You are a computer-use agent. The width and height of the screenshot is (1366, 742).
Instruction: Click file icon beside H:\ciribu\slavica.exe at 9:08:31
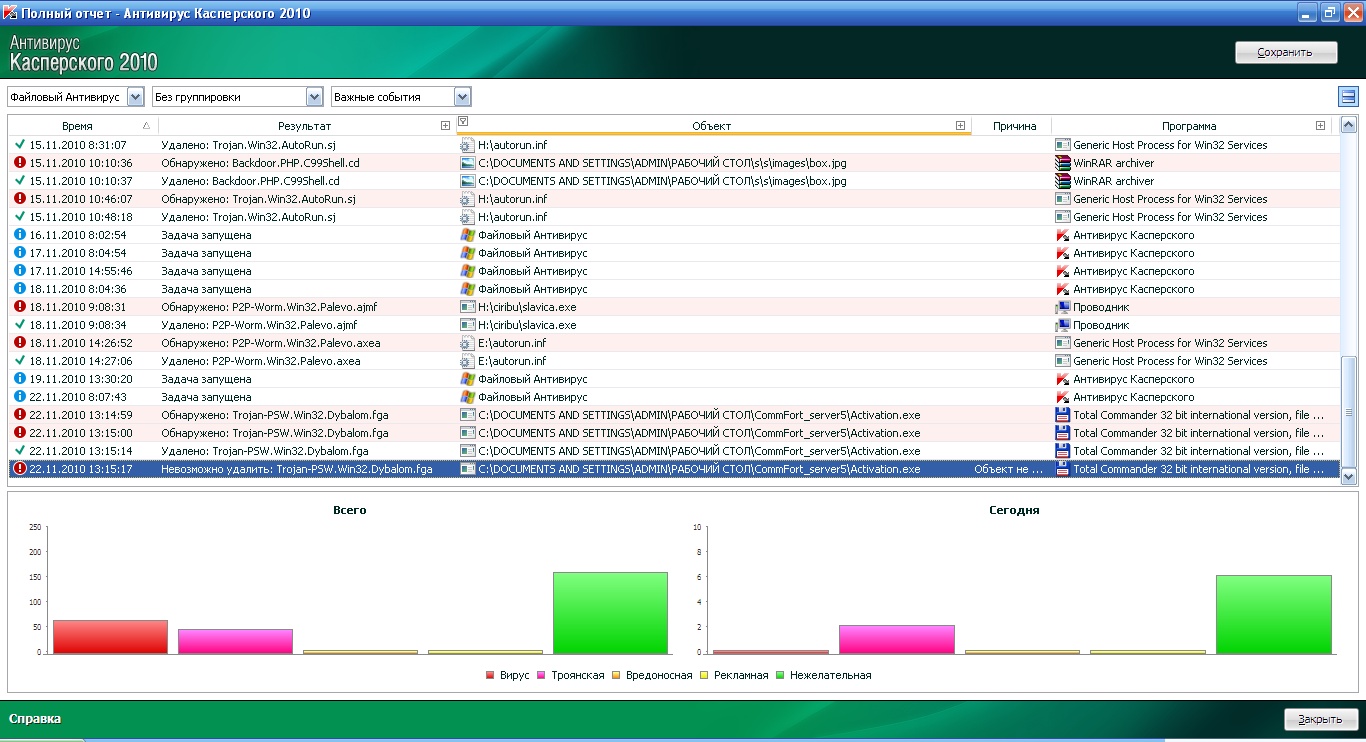pos(467,307)
